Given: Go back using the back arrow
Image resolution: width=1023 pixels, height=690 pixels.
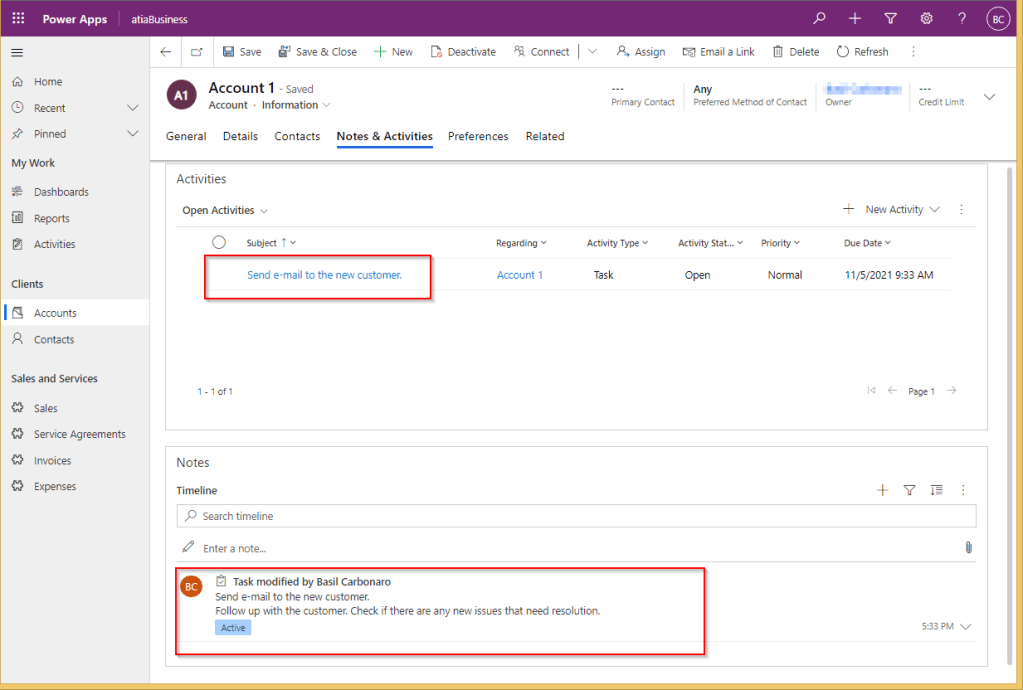Looking at the screenshot, I should pyautogui.click(x=166, y=52).
